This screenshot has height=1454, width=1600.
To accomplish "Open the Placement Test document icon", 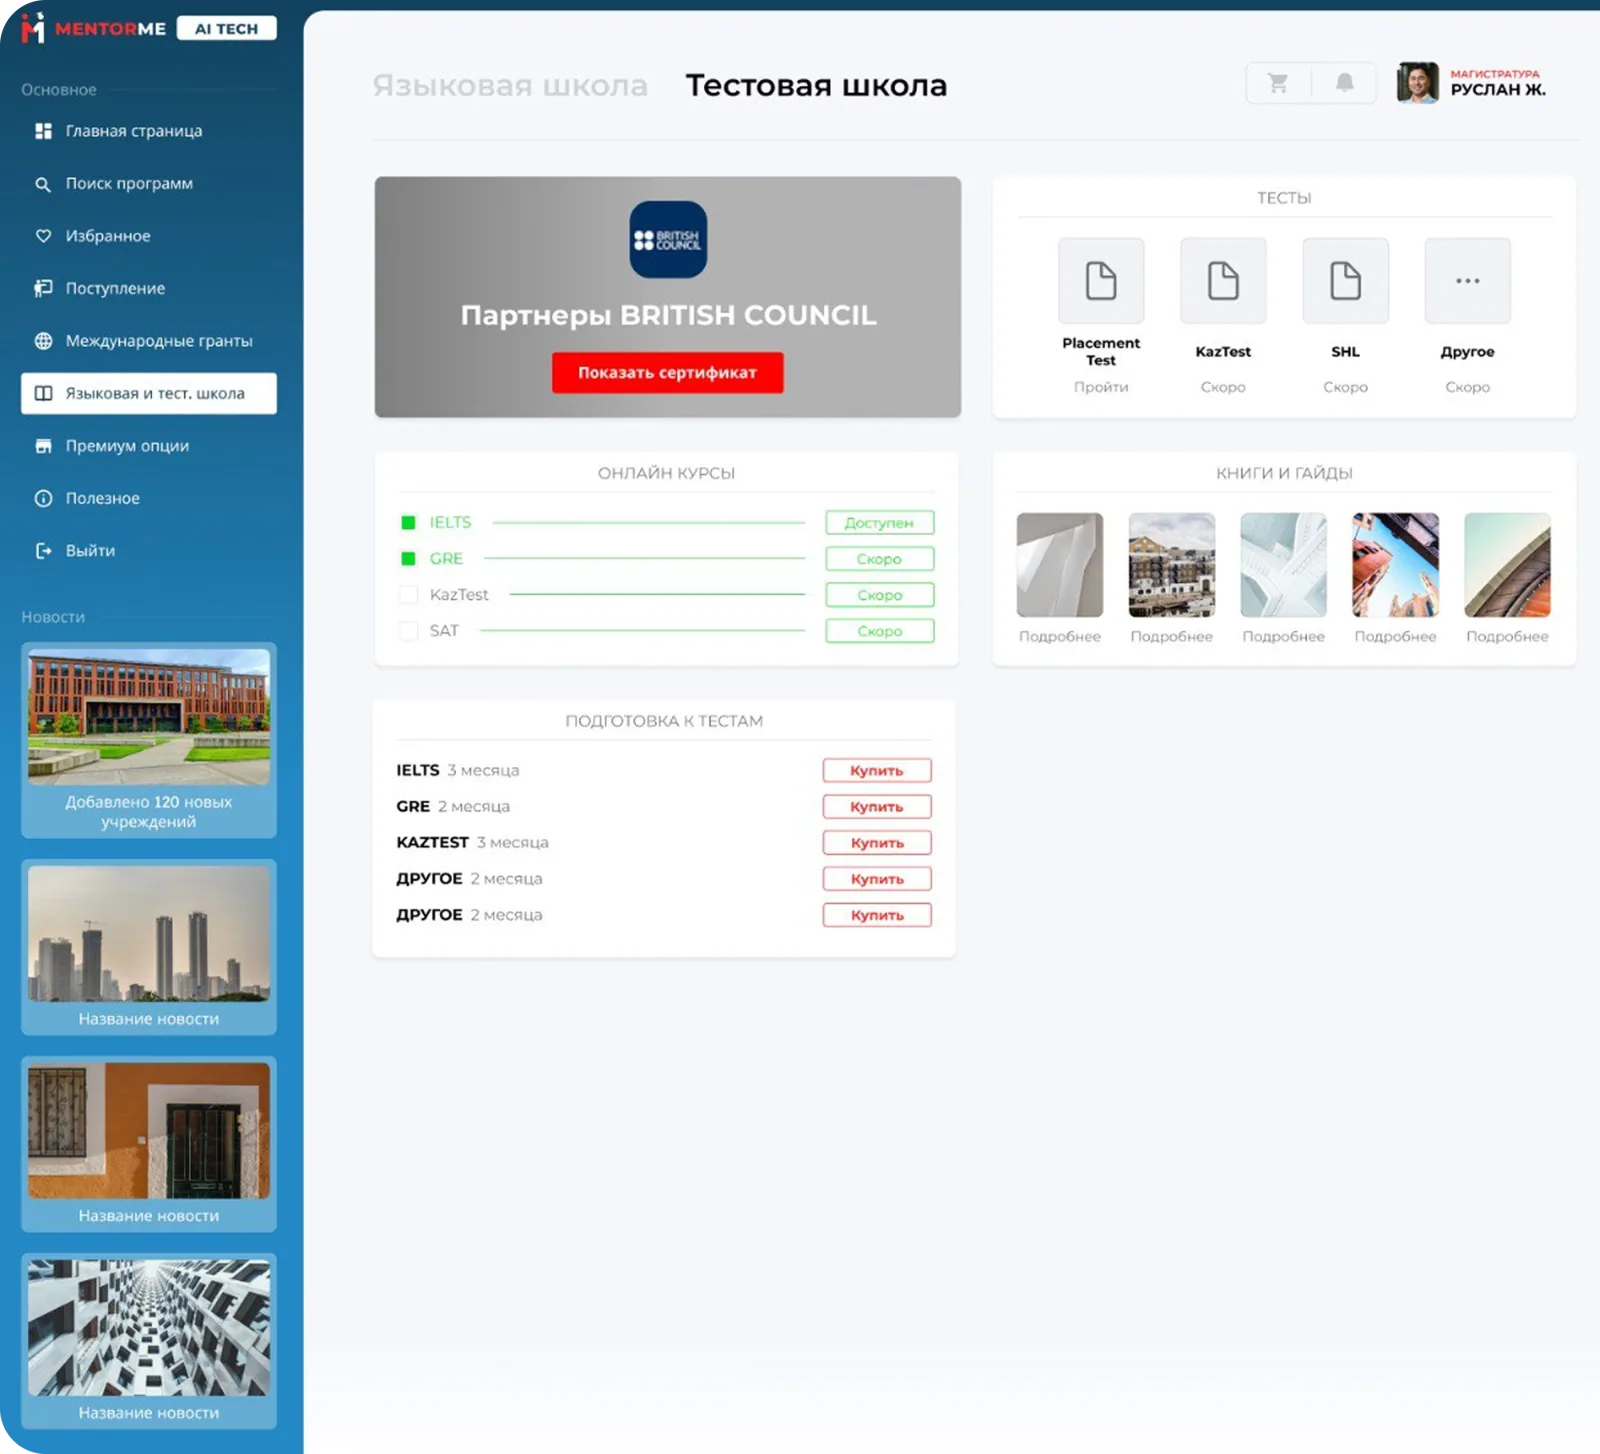I will [1101, 281].
